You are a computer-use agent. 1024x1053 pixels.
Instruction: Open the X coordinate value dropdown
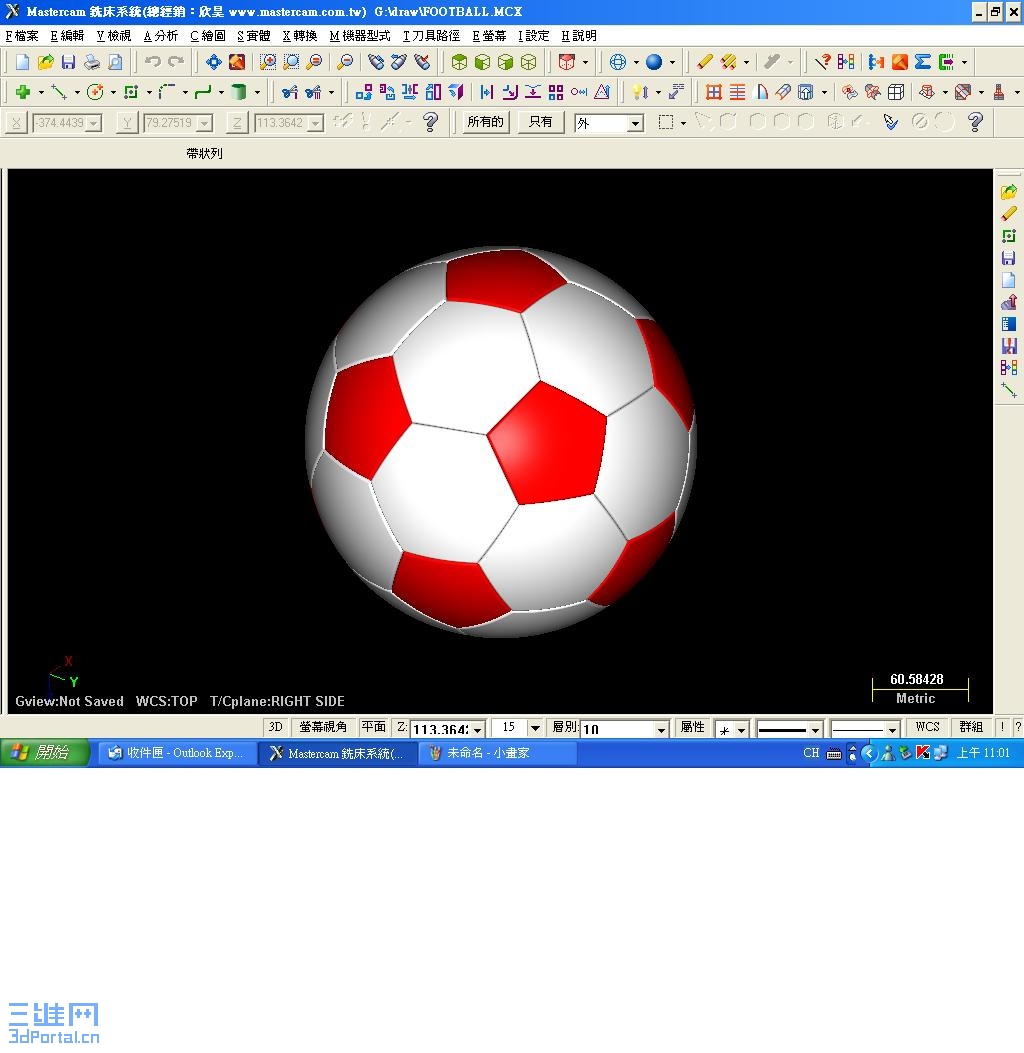(x=93, y=124)
